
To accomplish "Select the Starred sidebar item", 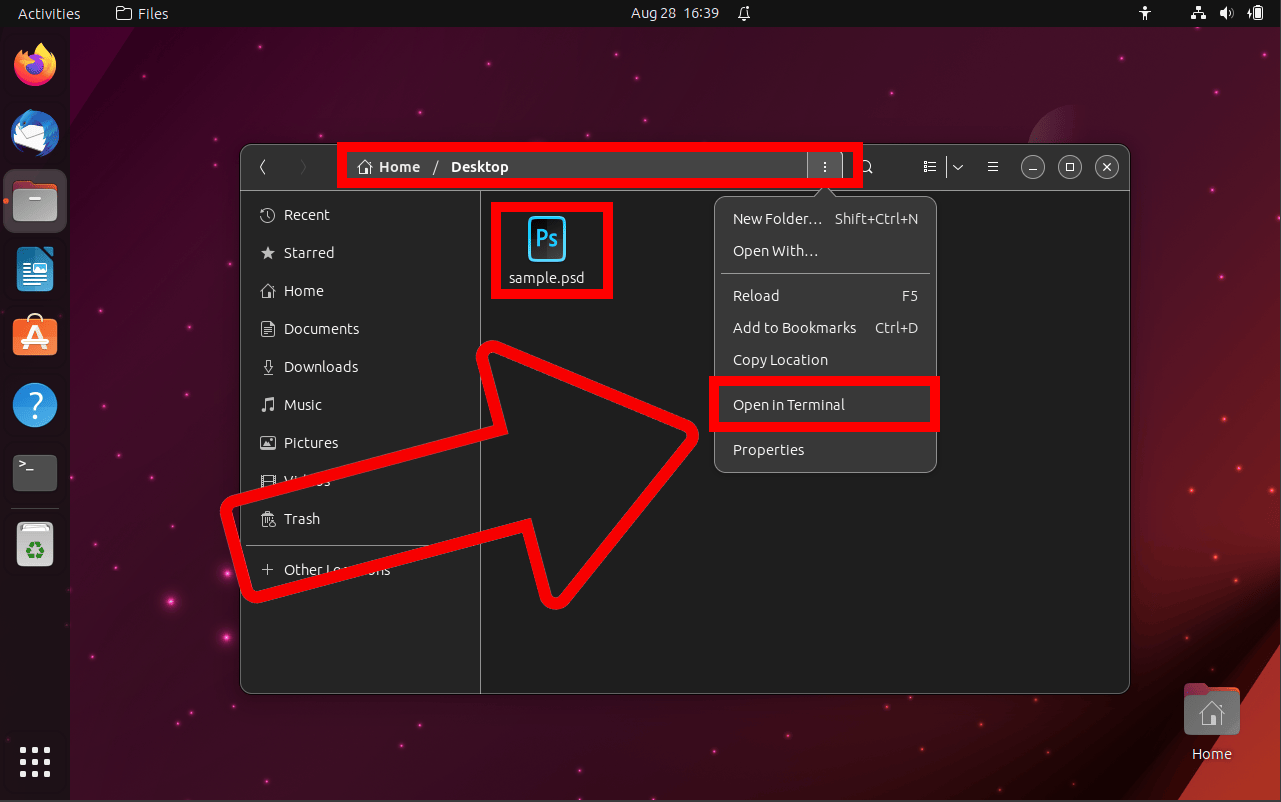I will tap(308, 252).
